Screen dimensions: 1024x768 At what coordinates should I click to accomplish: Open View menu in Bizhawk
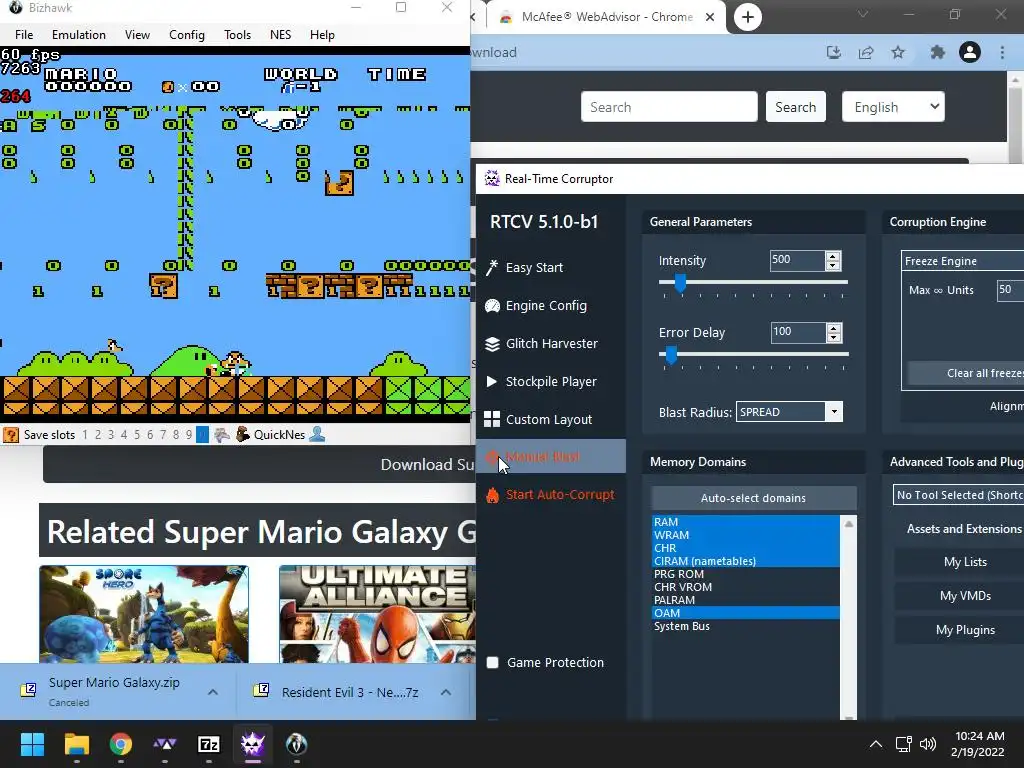tap(137, 35)
